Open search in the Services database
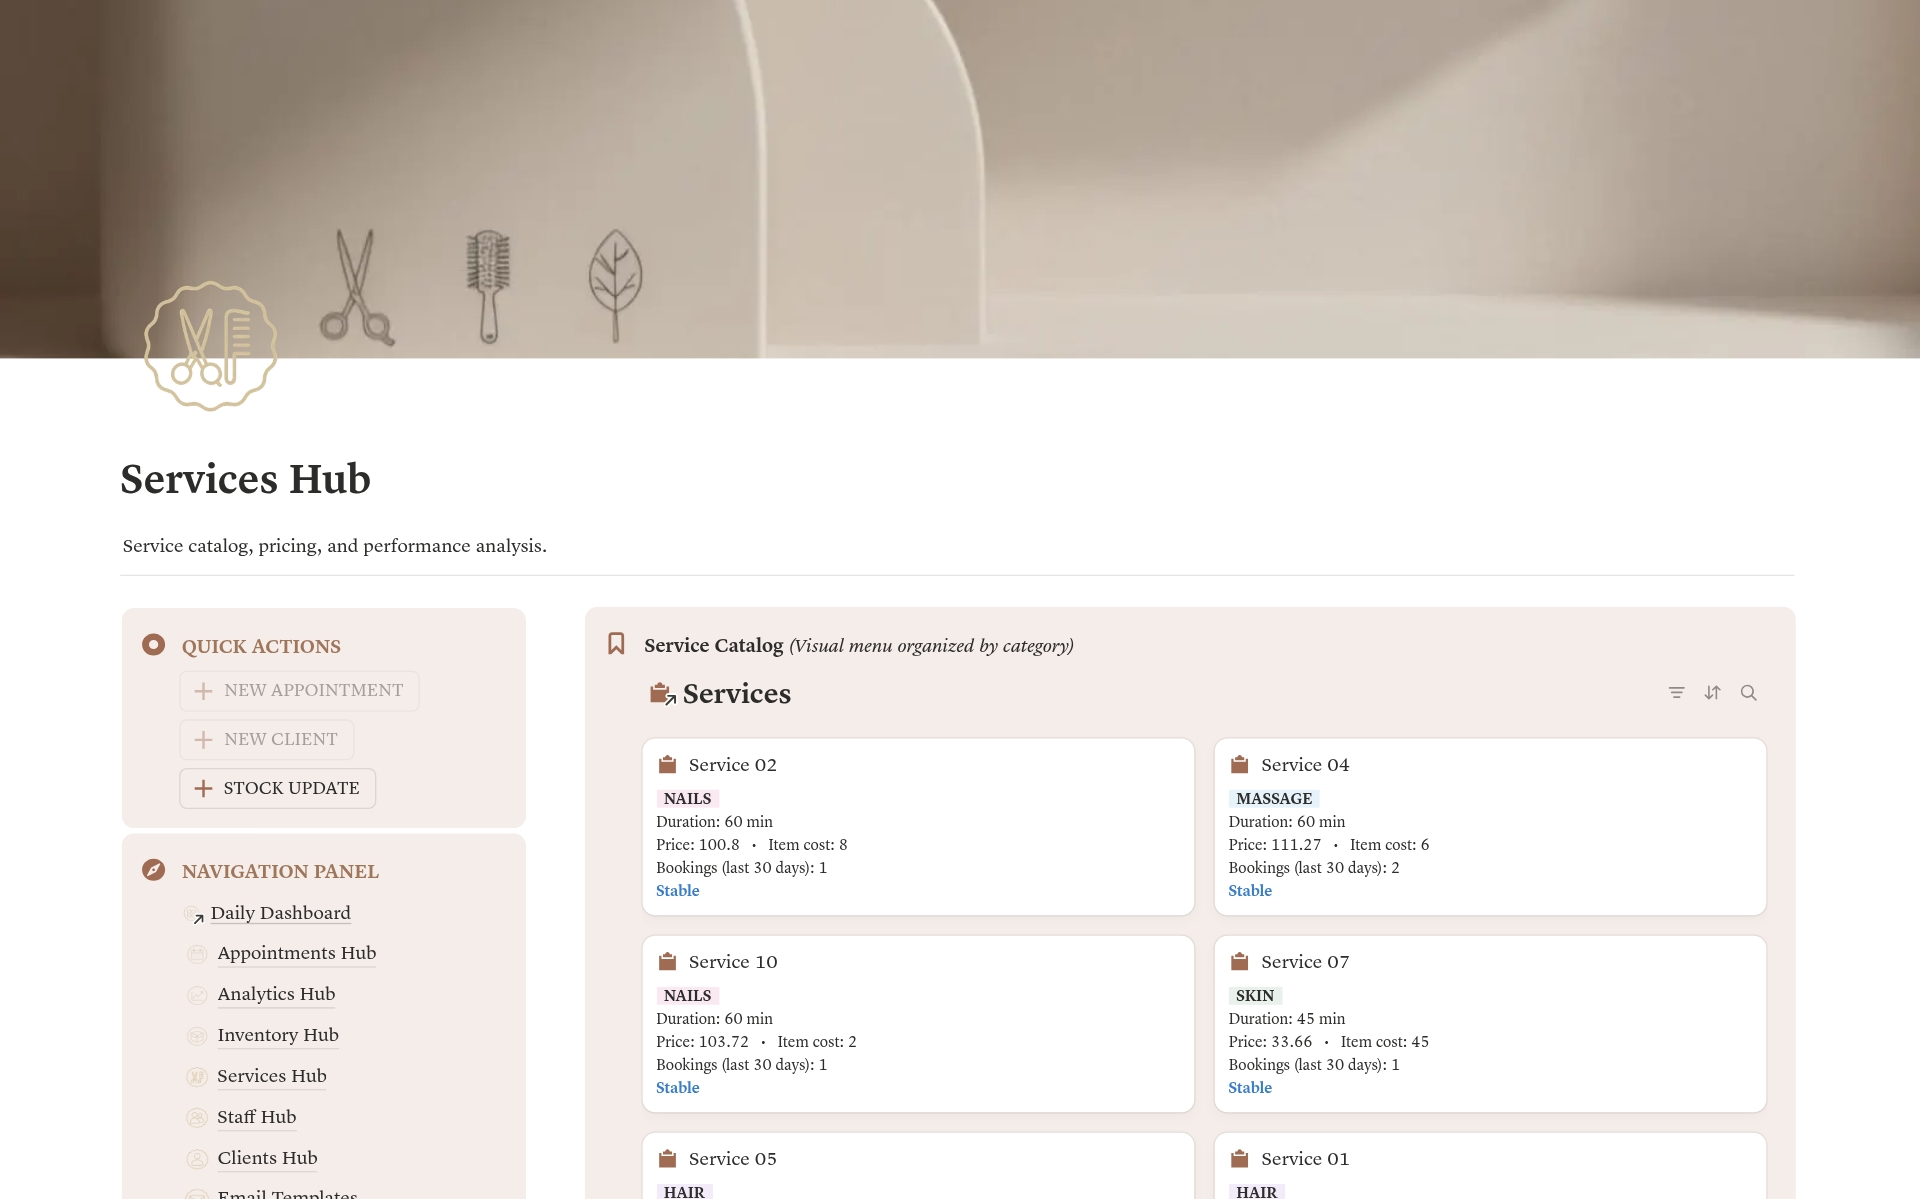This screenshot has width=1920, height=1199. (x=1749, y=692)
